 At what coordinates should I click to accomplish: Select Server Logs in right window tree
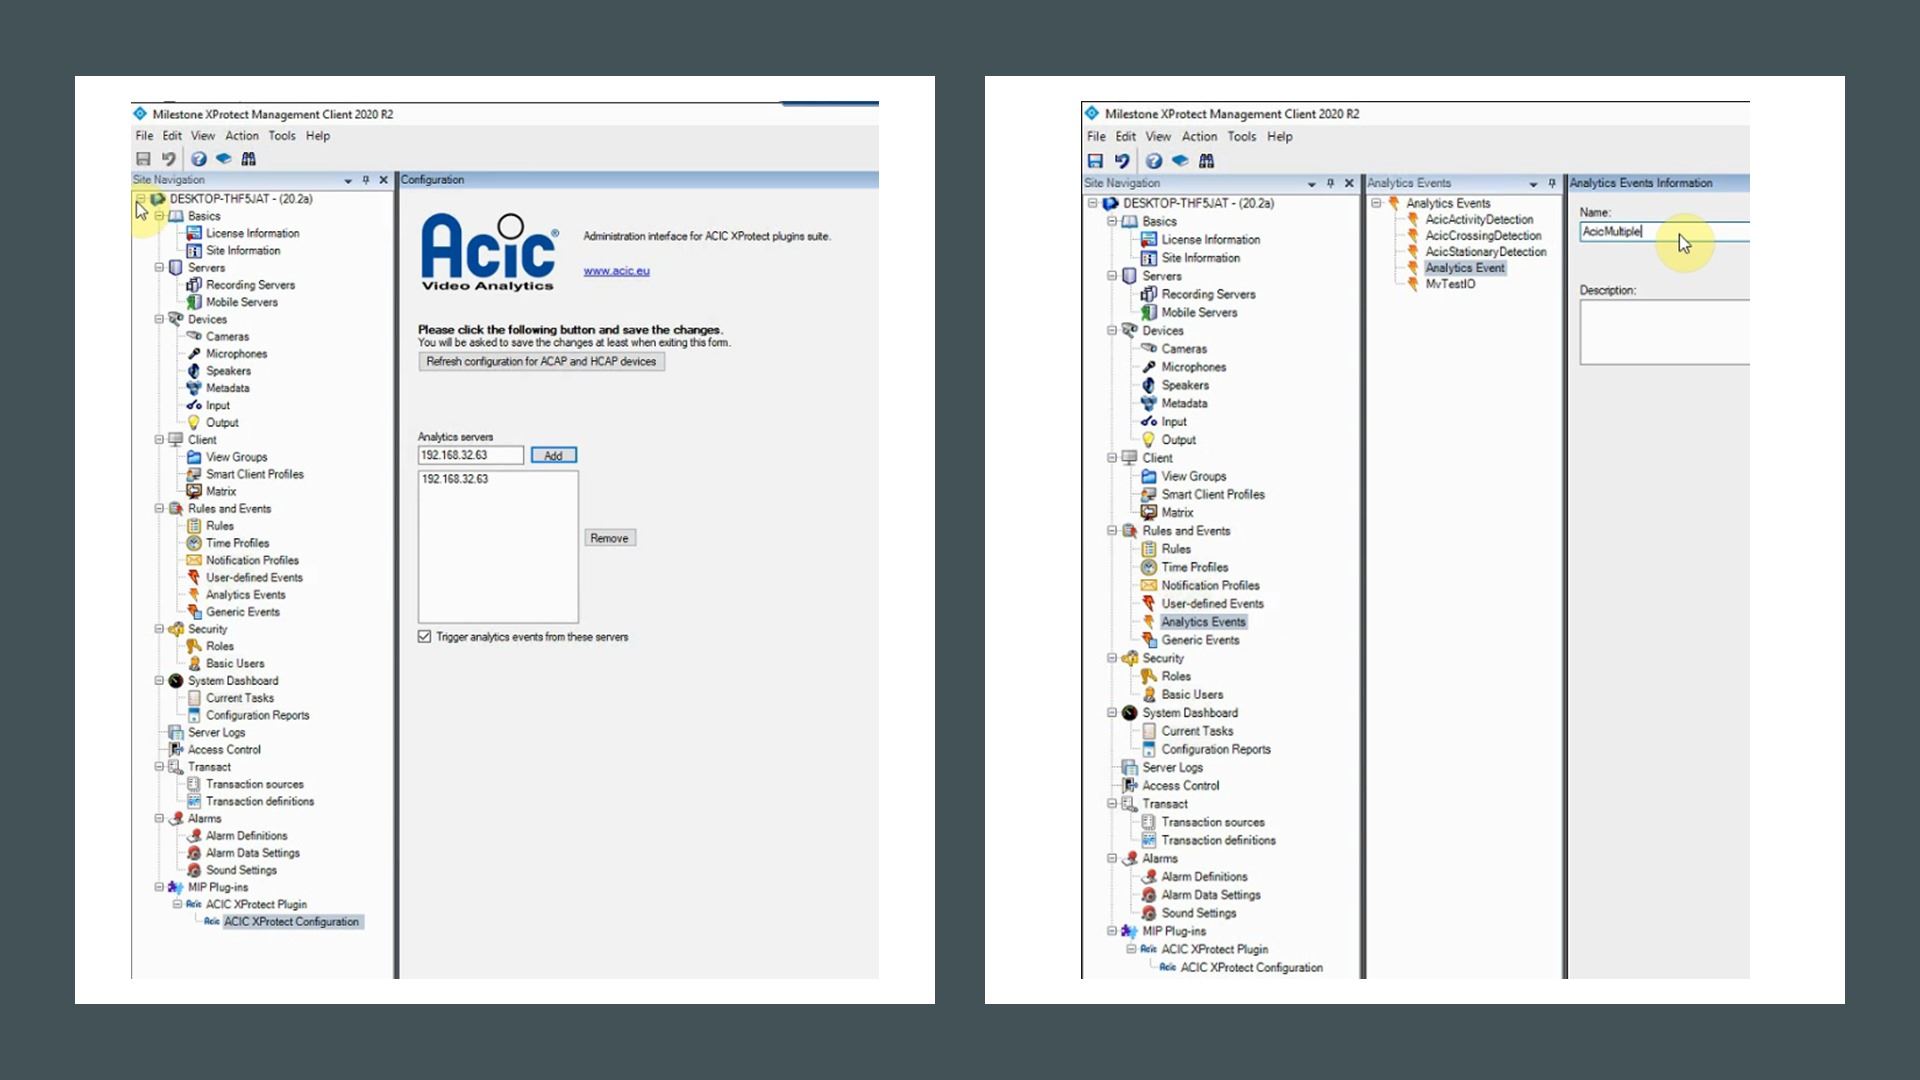[x=1172, y=768]
